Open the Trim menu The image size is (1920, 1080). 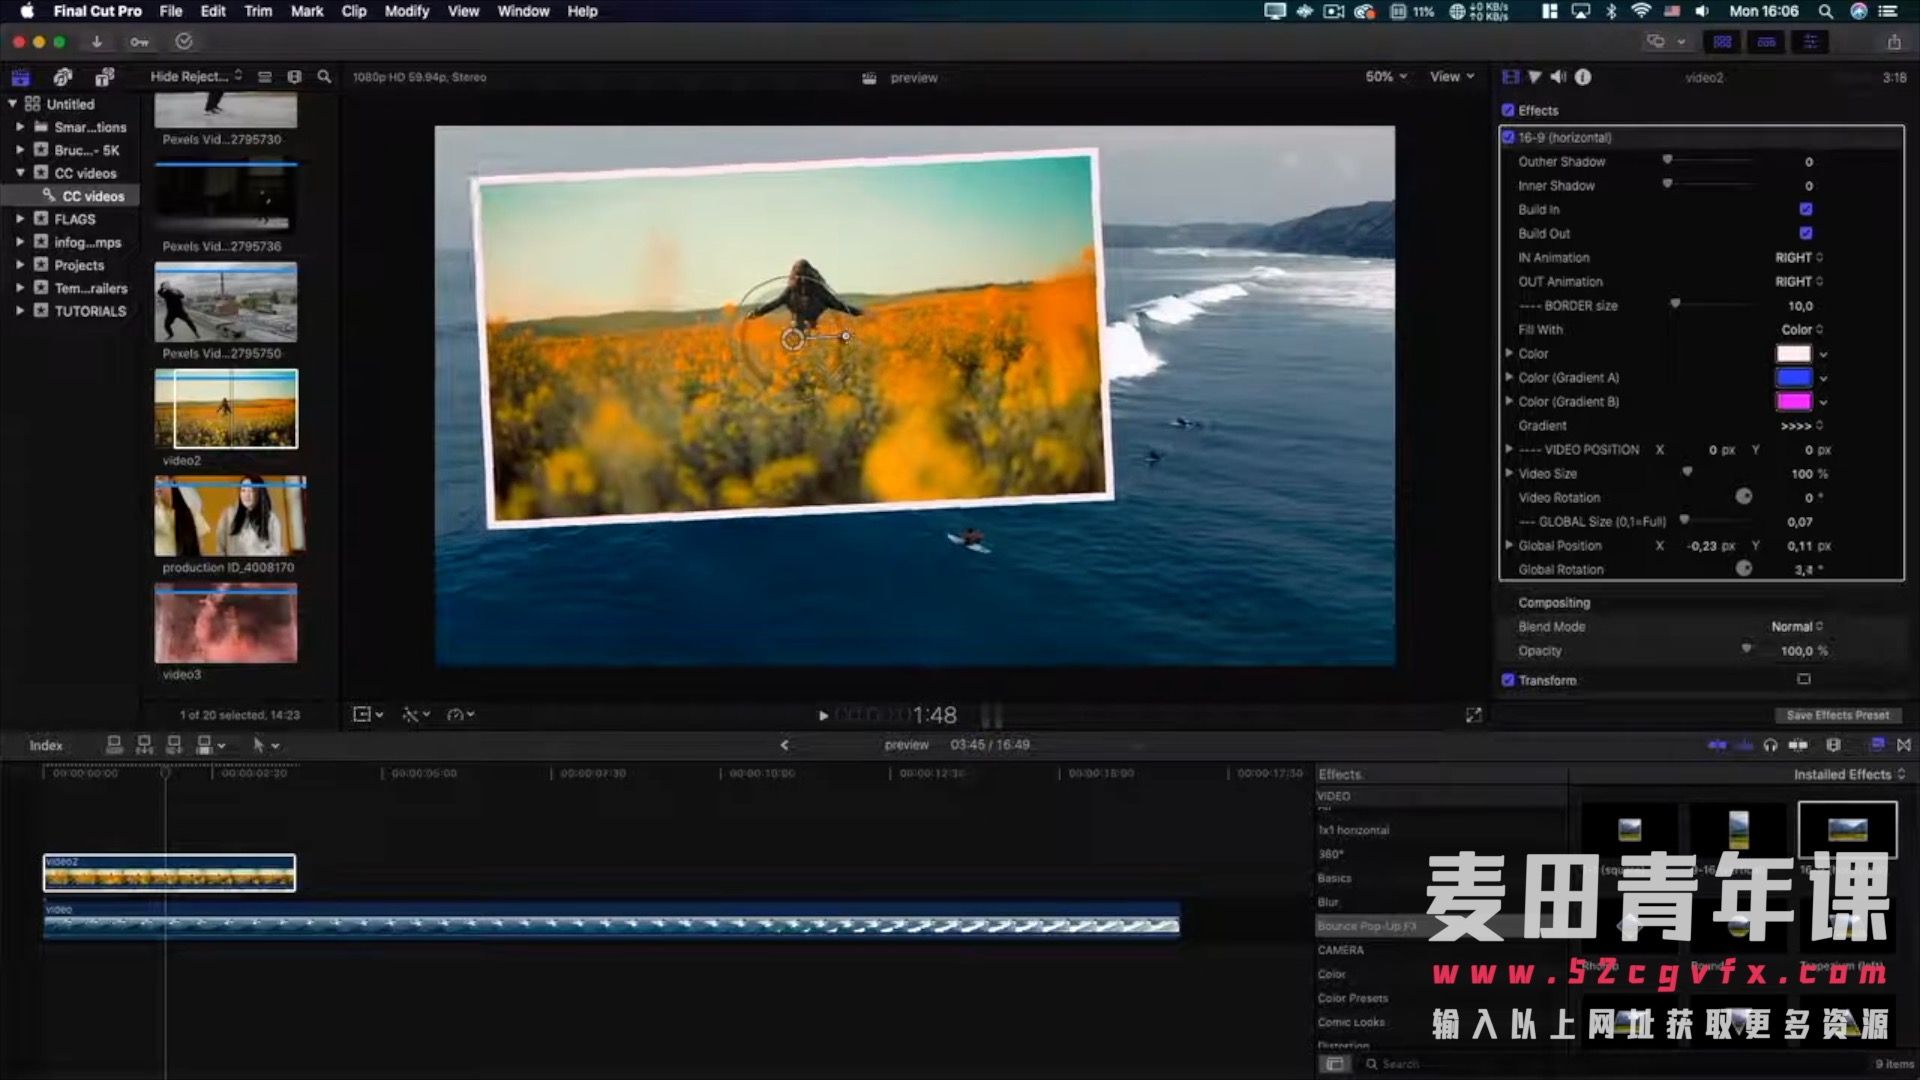click(258, 11)
